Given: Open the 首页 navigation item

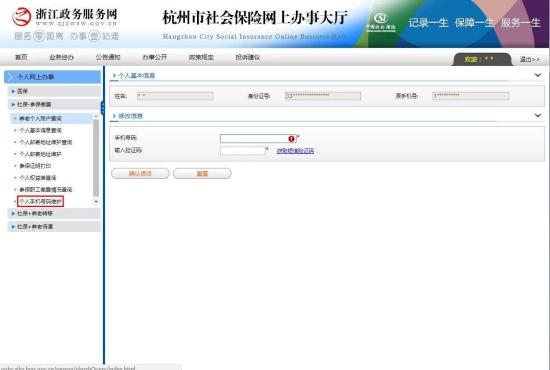Looking at the screenshot, I should (21, 57).
